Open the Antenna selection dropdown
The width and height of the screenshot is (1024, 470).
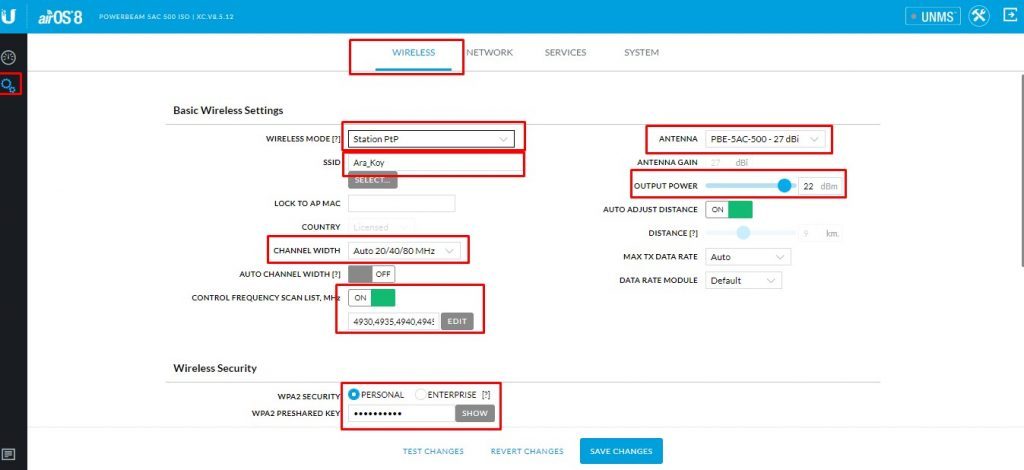point(765,139)
